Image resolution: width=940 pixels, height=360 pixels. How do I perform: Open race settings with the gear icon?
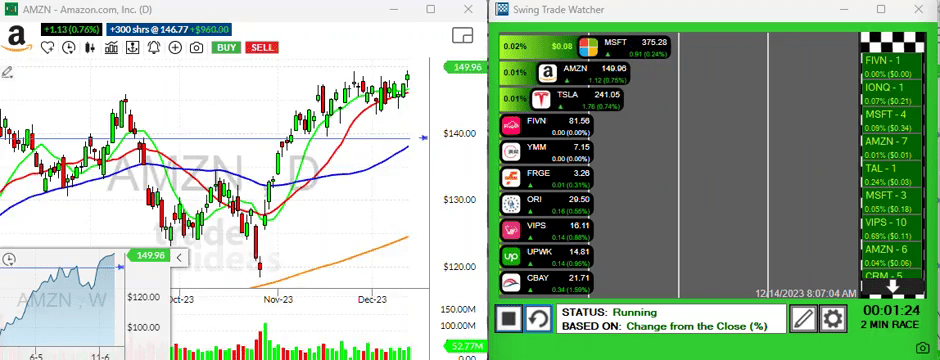click(x=833, y=319)
